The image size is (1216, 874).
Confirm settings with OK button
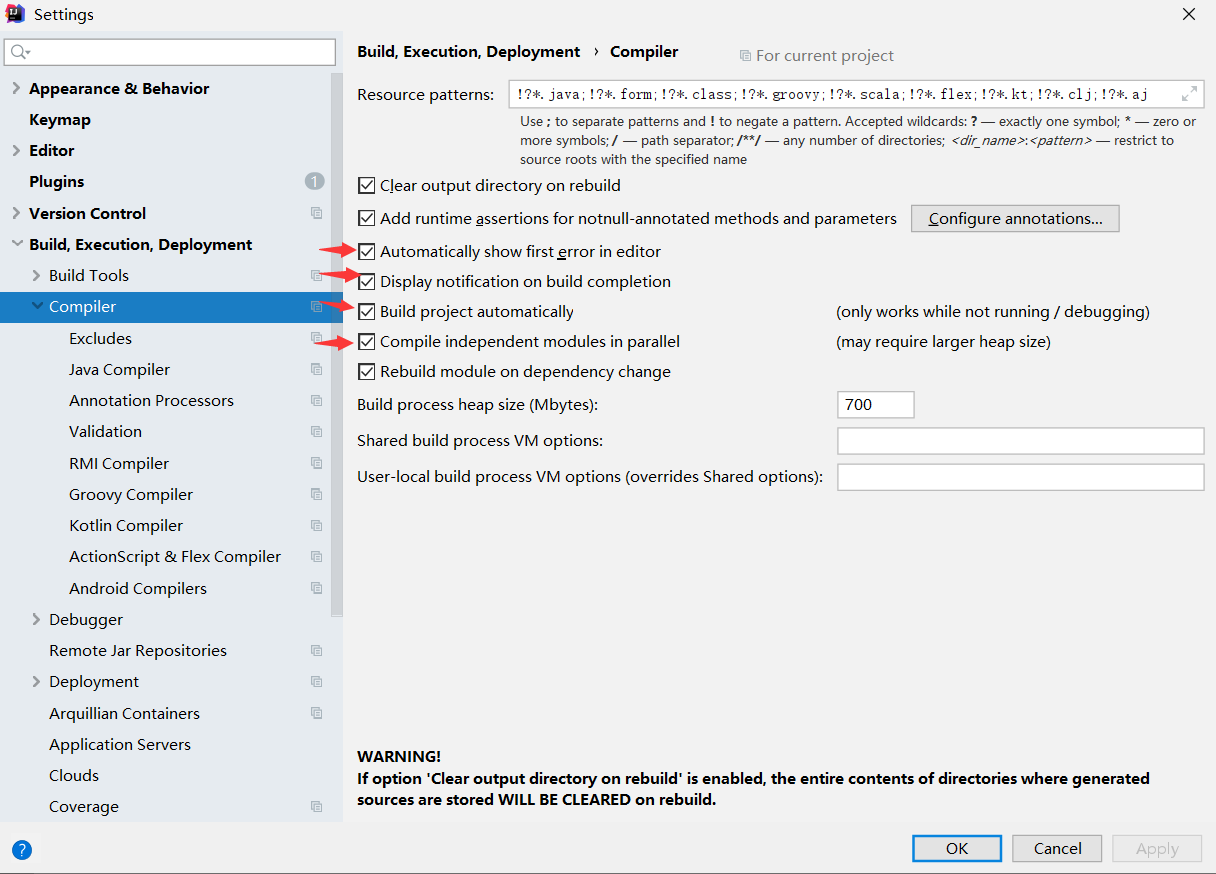click(957, 848)
